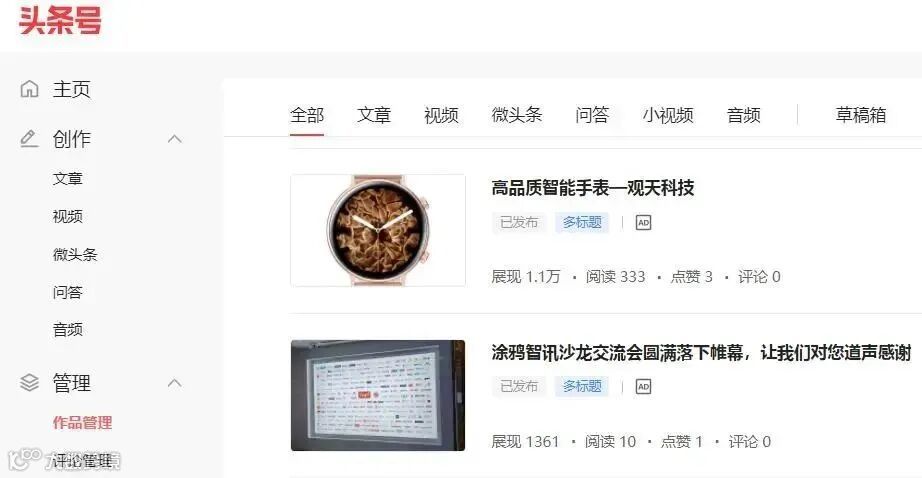Select the 微头条 tab
This screenshot has width=922, height=478.
point(517,115)
